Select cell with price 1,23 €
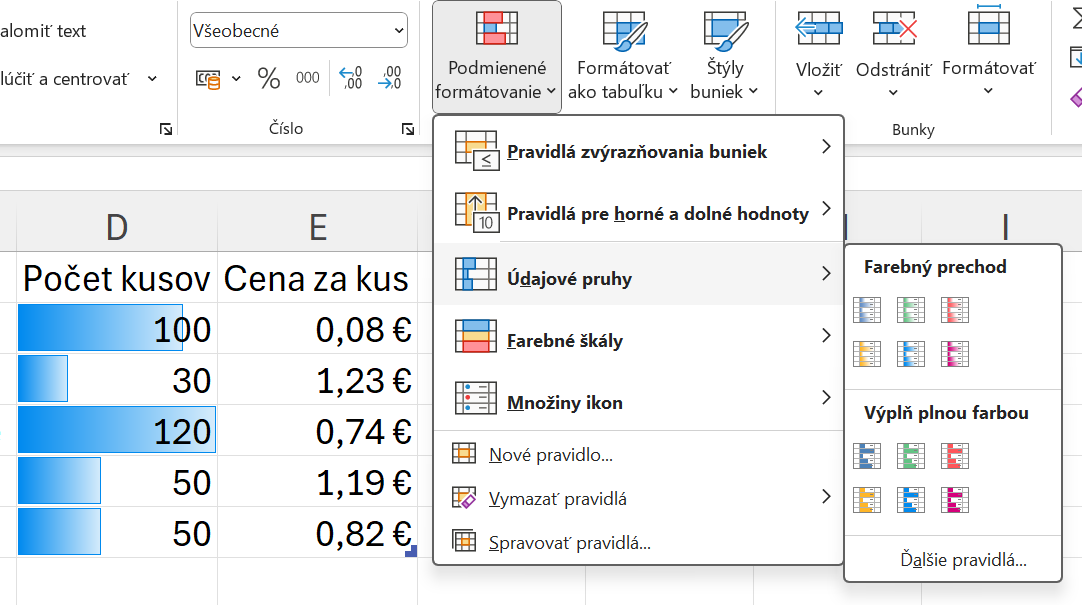This screenshot has height=605, width=1082. (317, 379)
